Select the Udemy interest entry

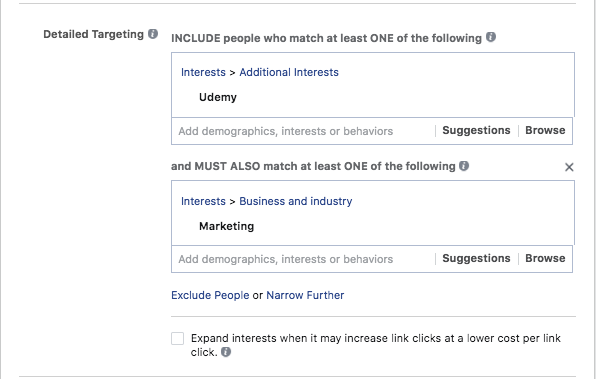[x=218, y=97]
